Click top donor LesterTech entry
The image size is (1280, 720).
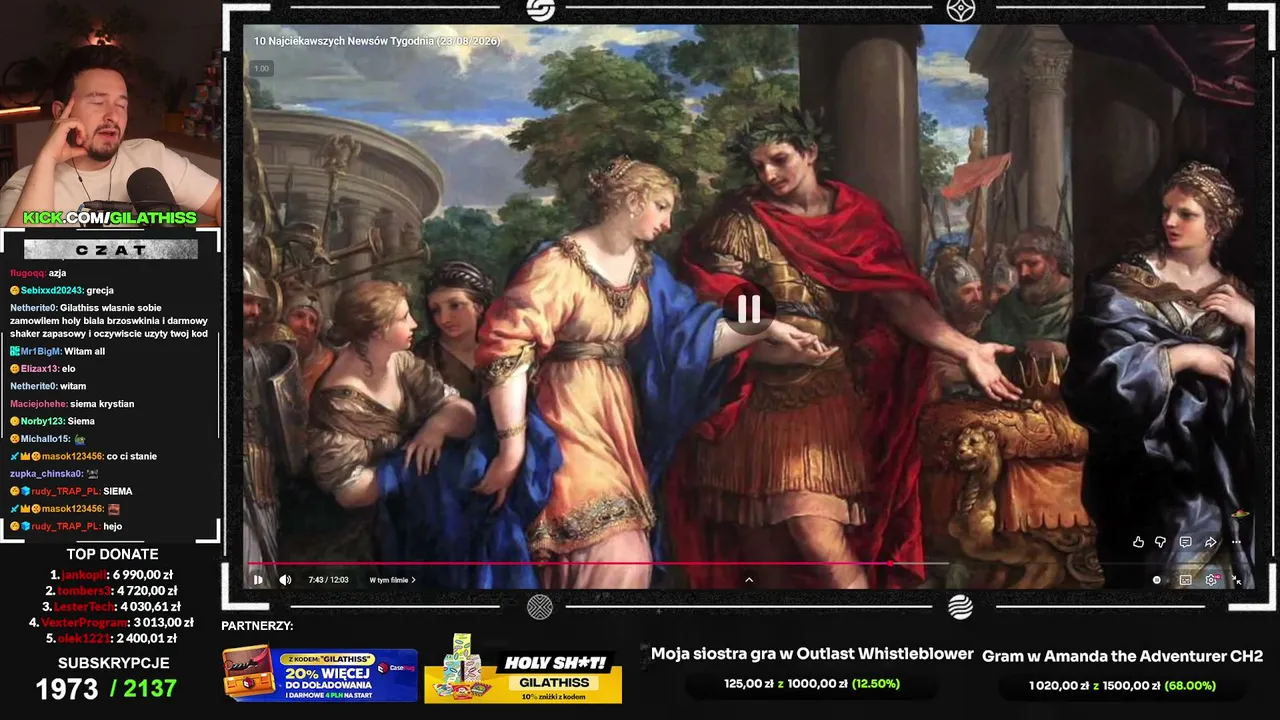(112, 607)
